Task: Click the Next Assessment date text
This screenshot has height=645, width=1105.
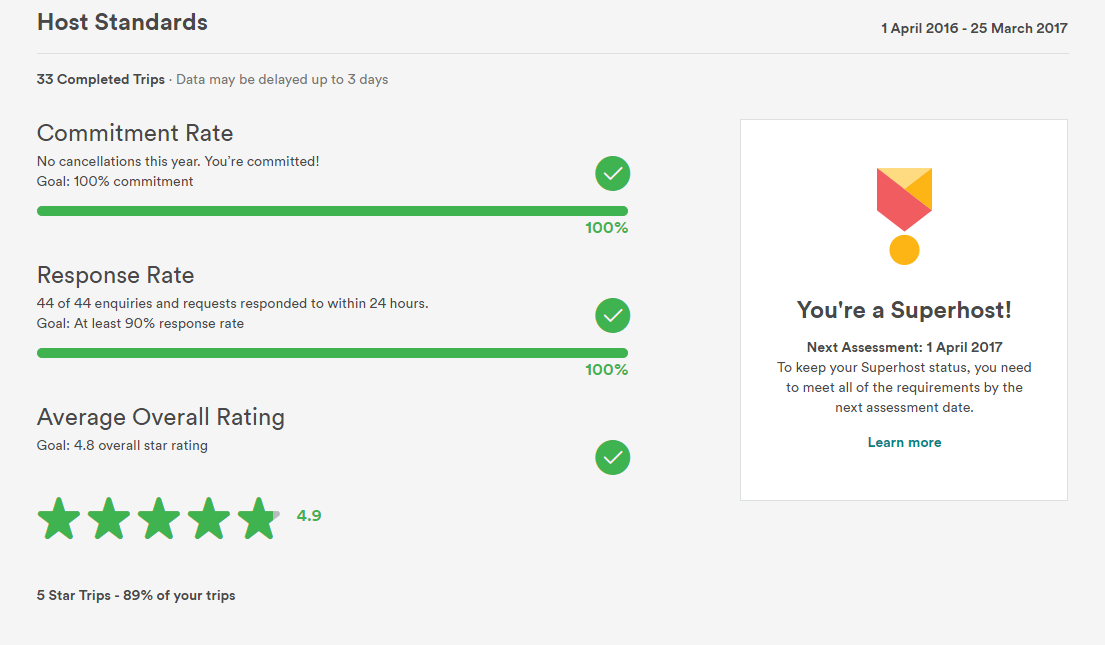Action: pos(904,347)
